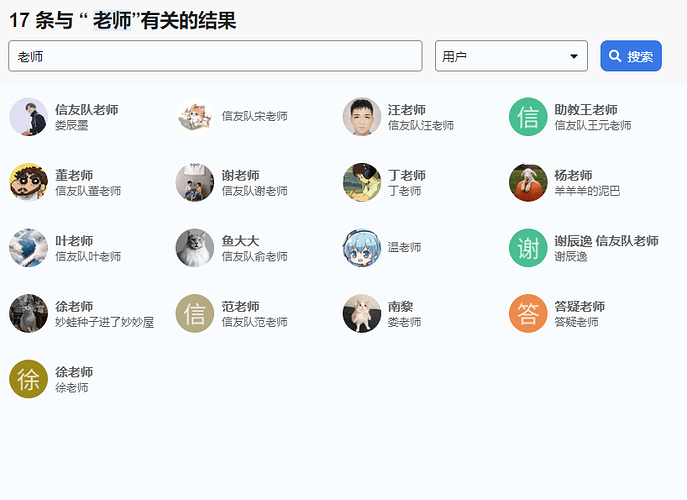Image resolution: width=687 pixels, height=500 pixels.
Task: Click subtitle 信友队谢老师
Action: [255, 191]
